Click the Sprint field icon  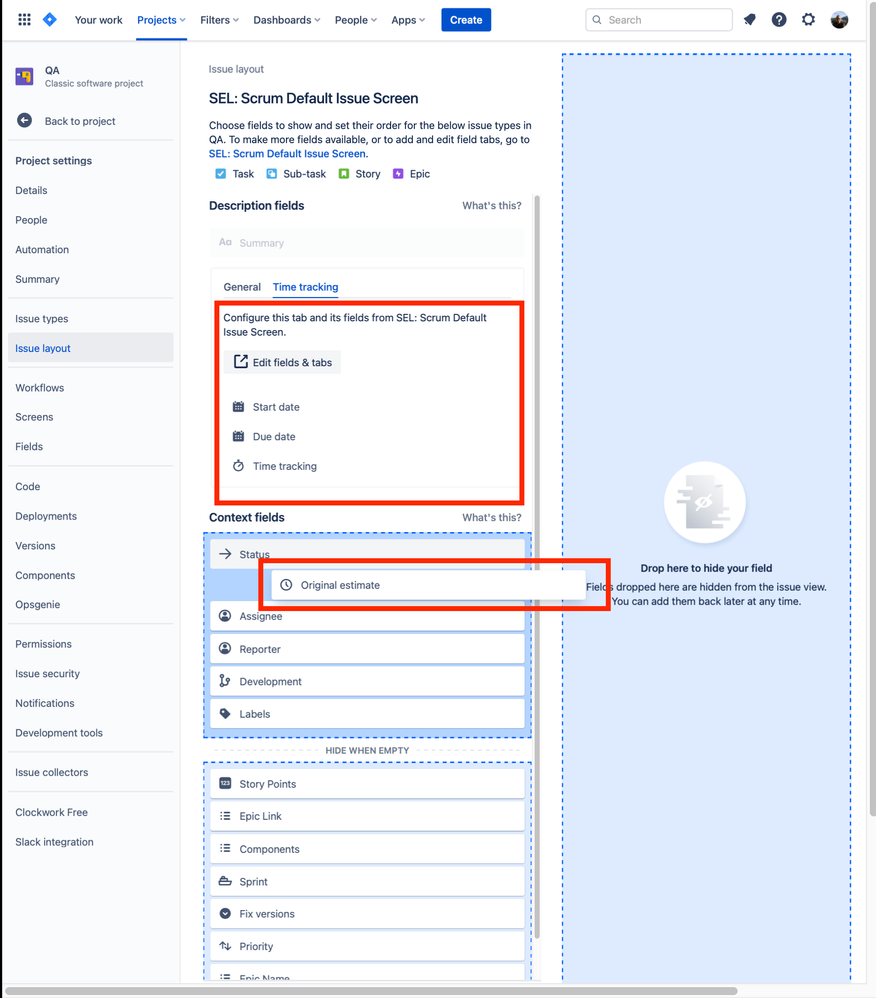pos(225,881)
